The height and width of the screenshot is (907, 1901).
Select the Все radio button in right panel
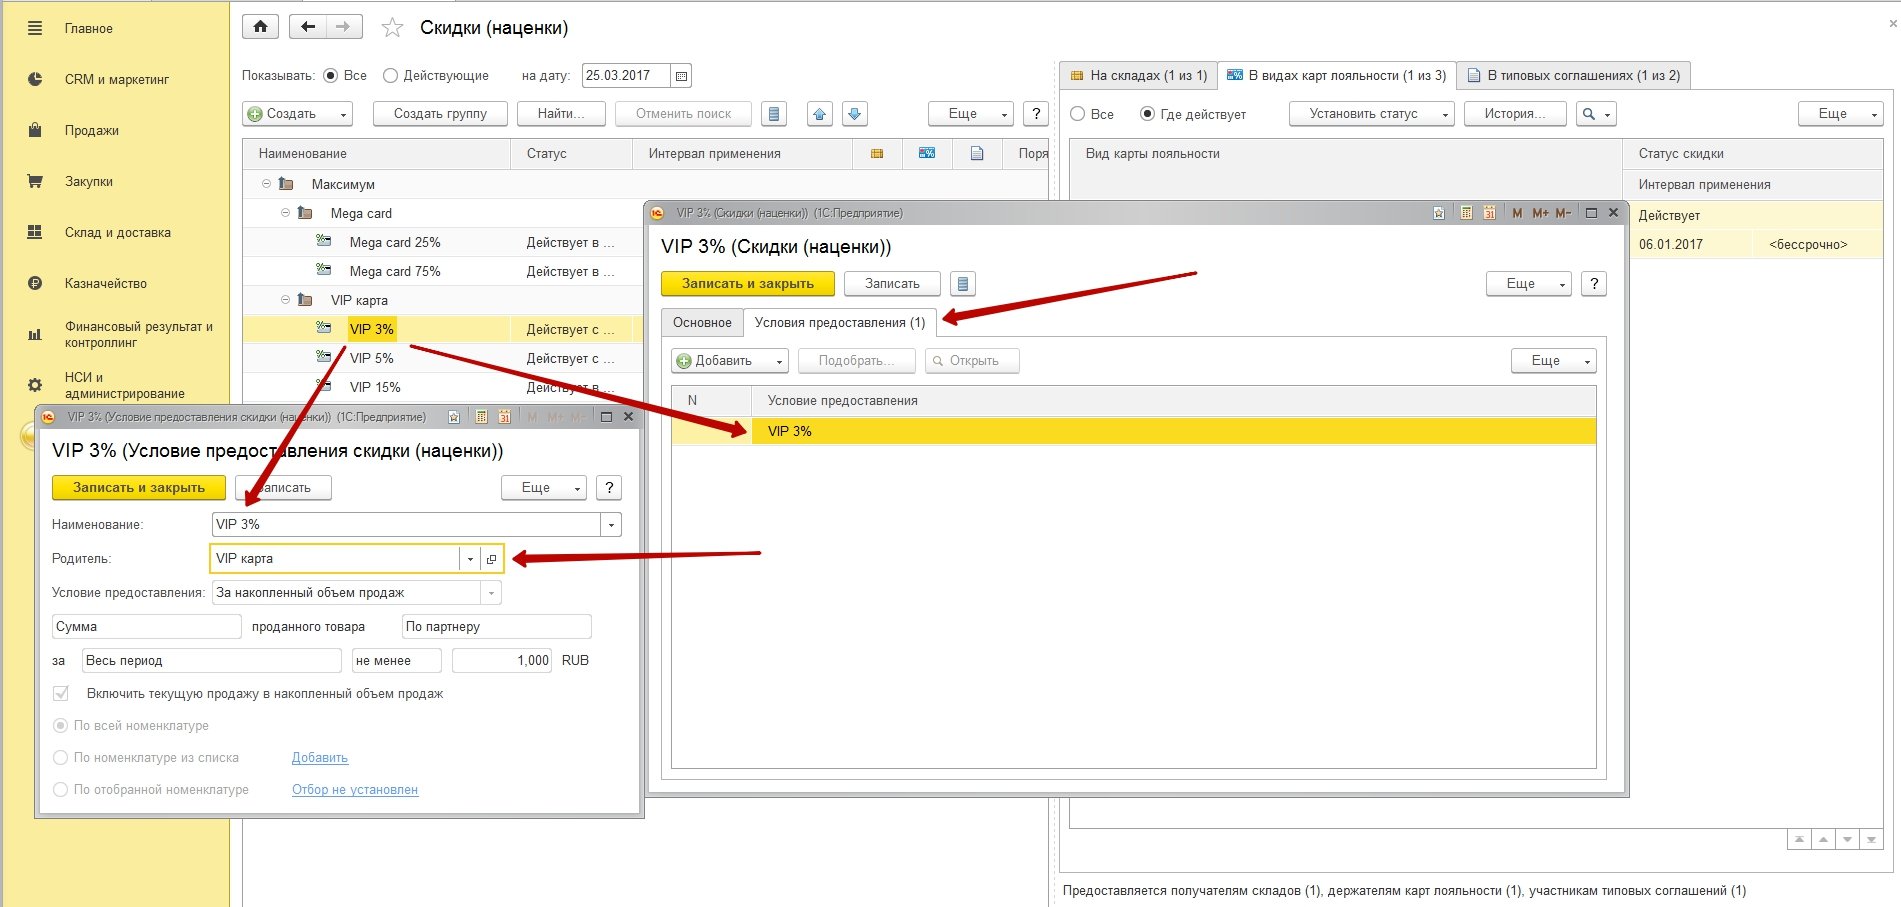(1078, 114)
